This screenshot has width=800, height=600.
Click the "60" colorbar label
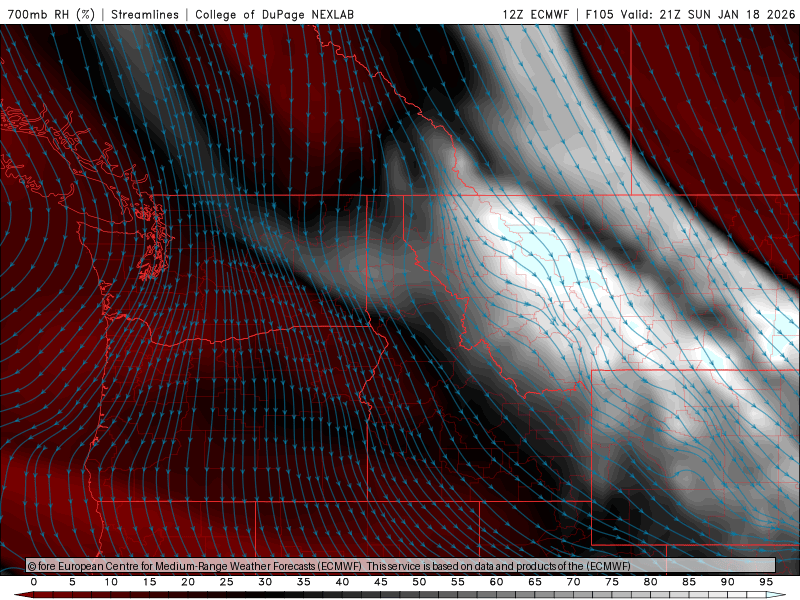[x=496, y=582]
